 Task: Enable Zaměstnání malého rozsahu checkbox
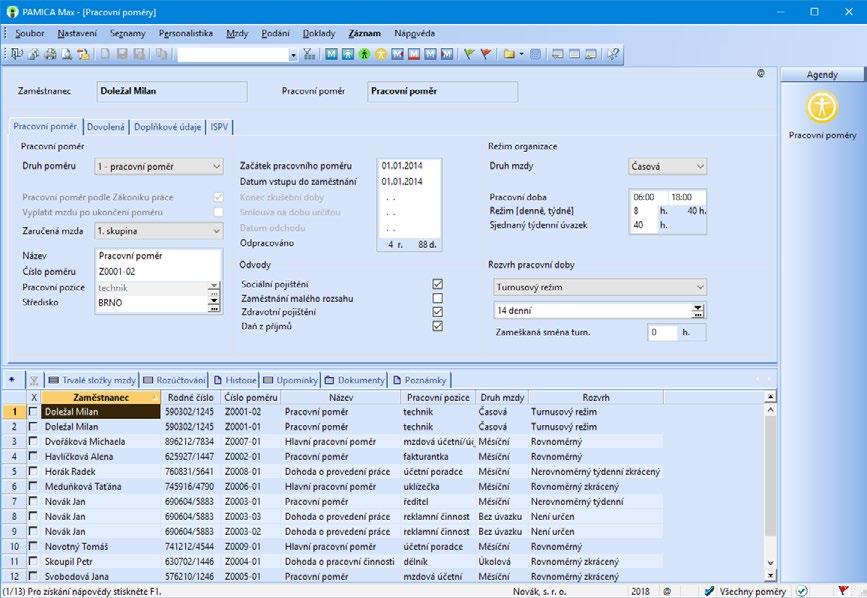(x=437, y=298)
